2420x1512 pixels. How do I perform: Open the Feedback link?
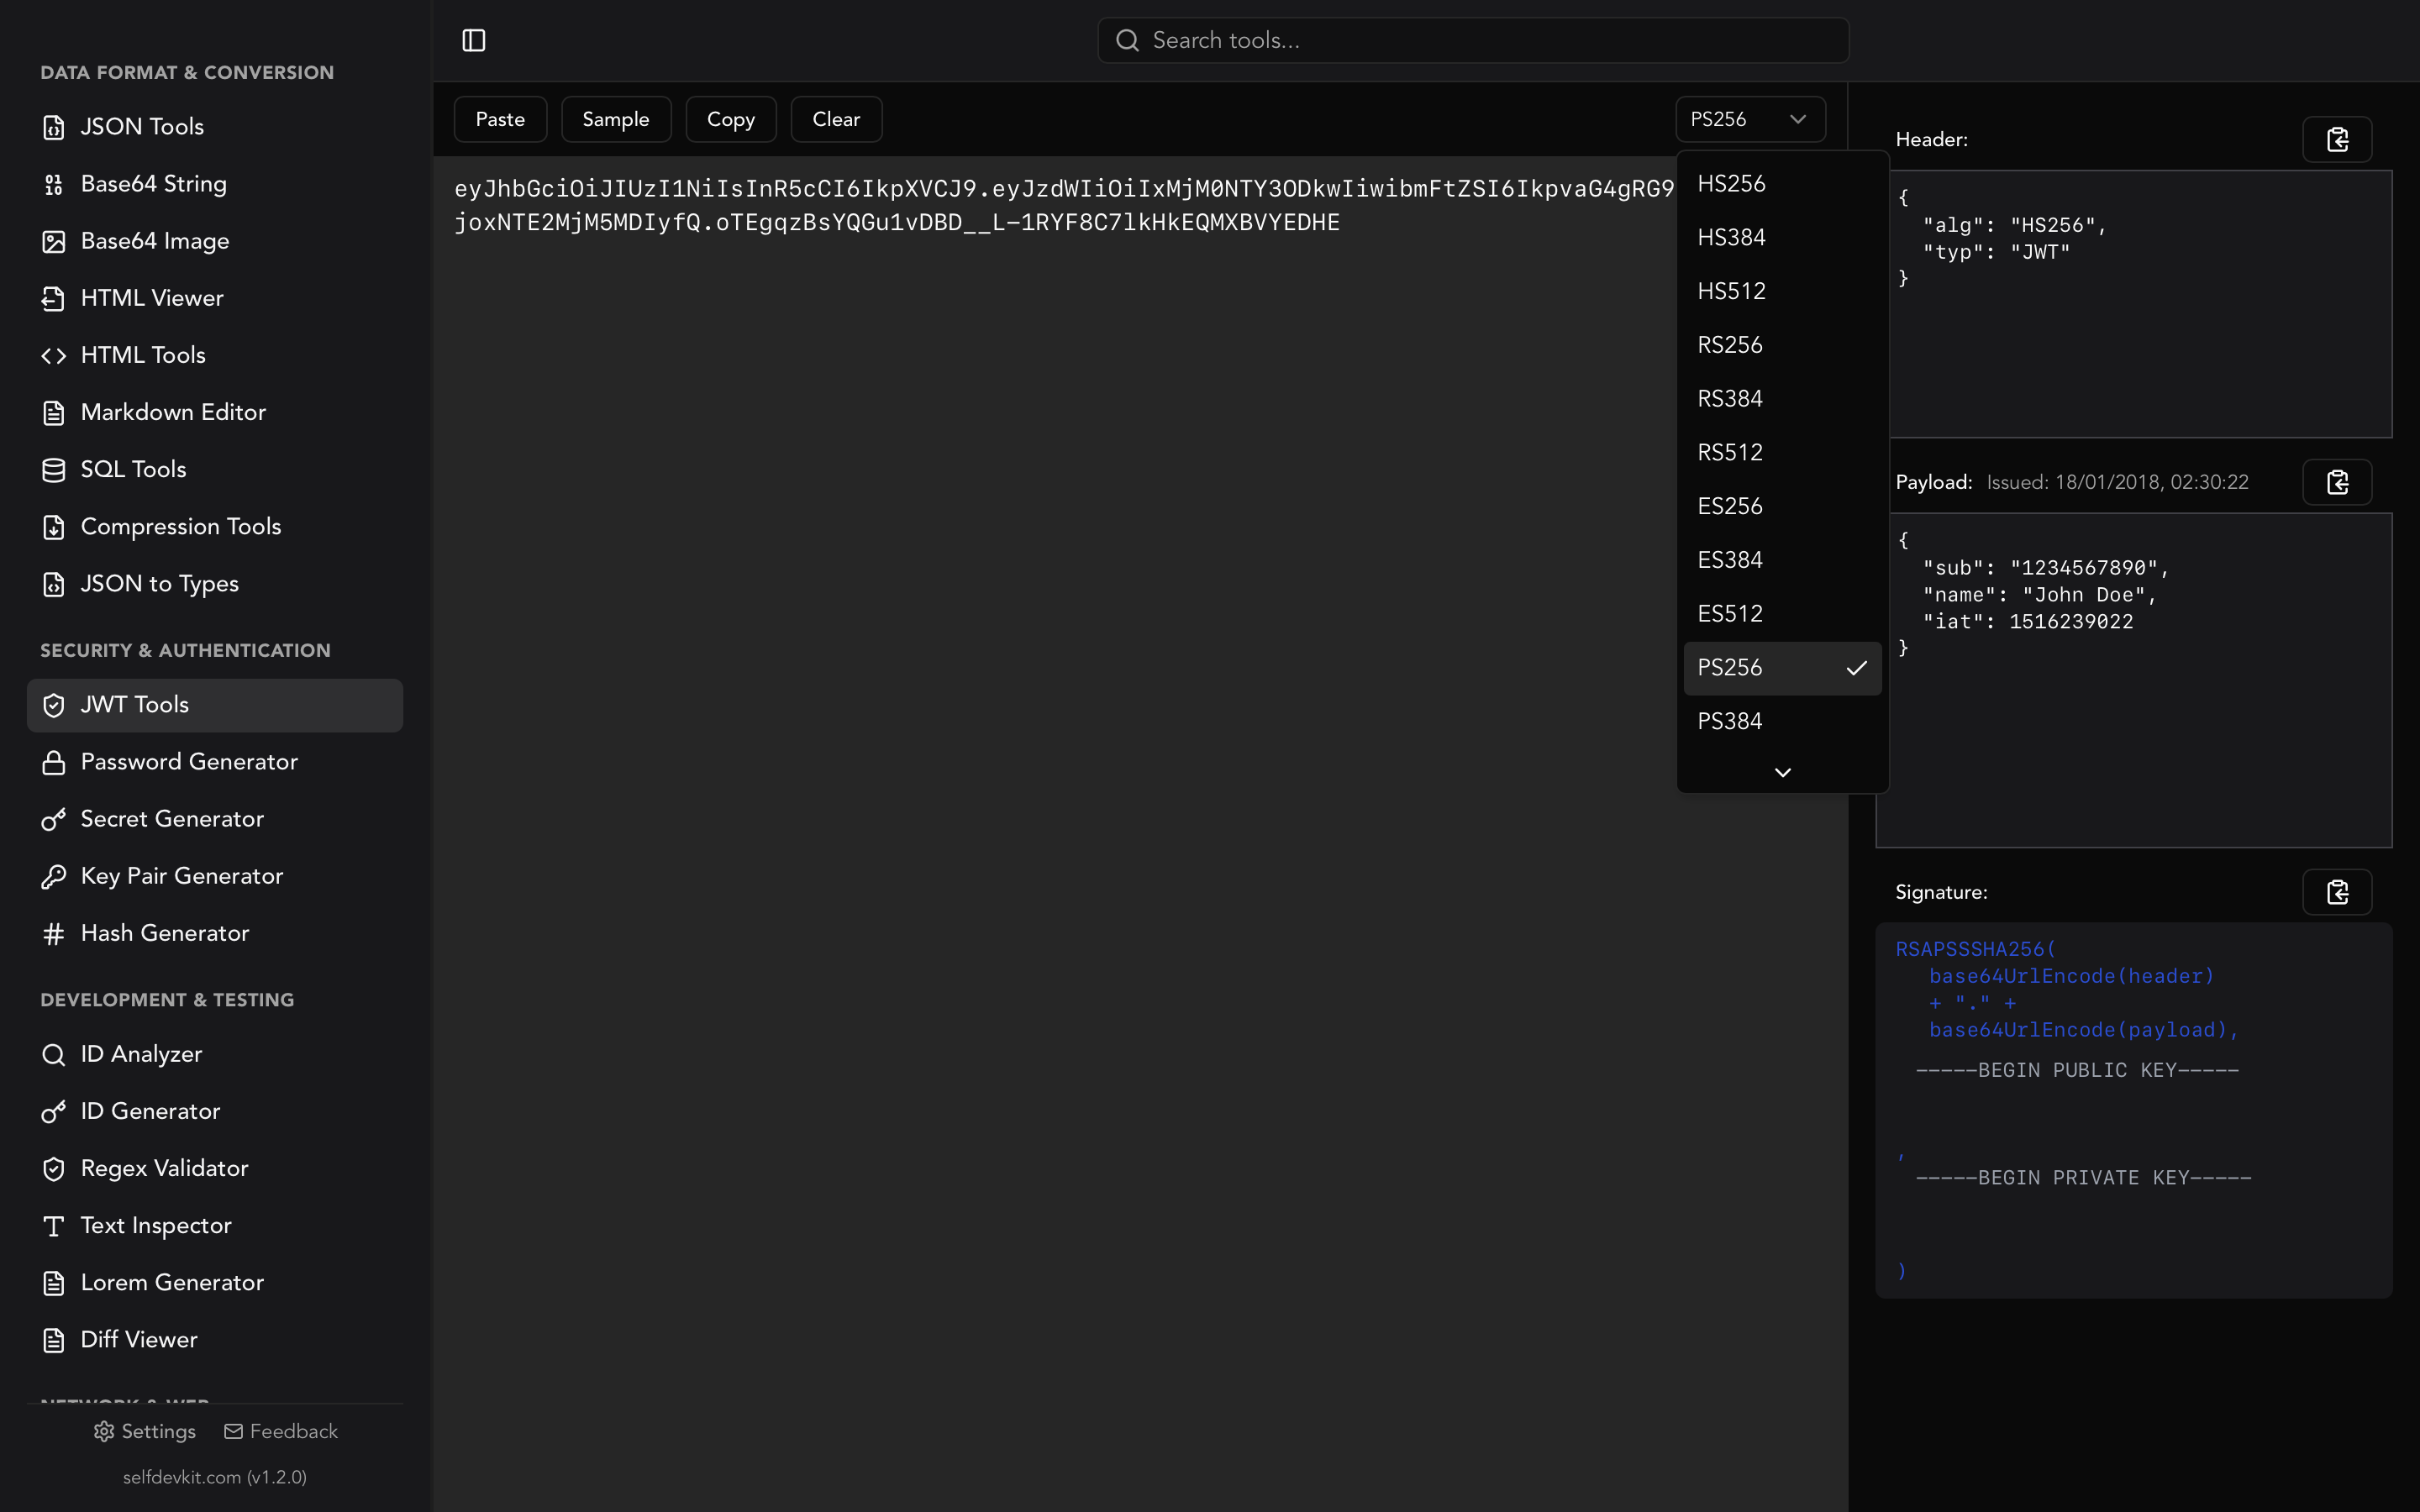point(280,1431)
